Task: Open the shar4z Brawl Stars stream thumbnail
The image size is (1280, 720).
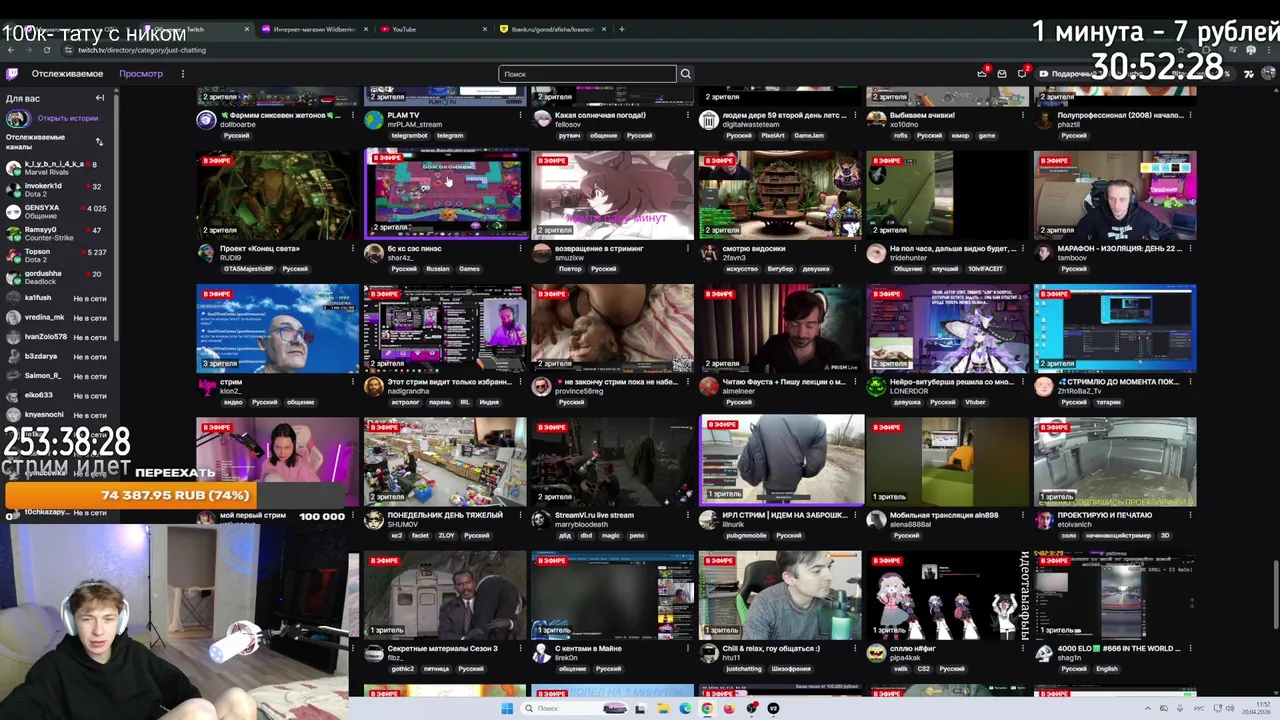Action: point(445,195)
